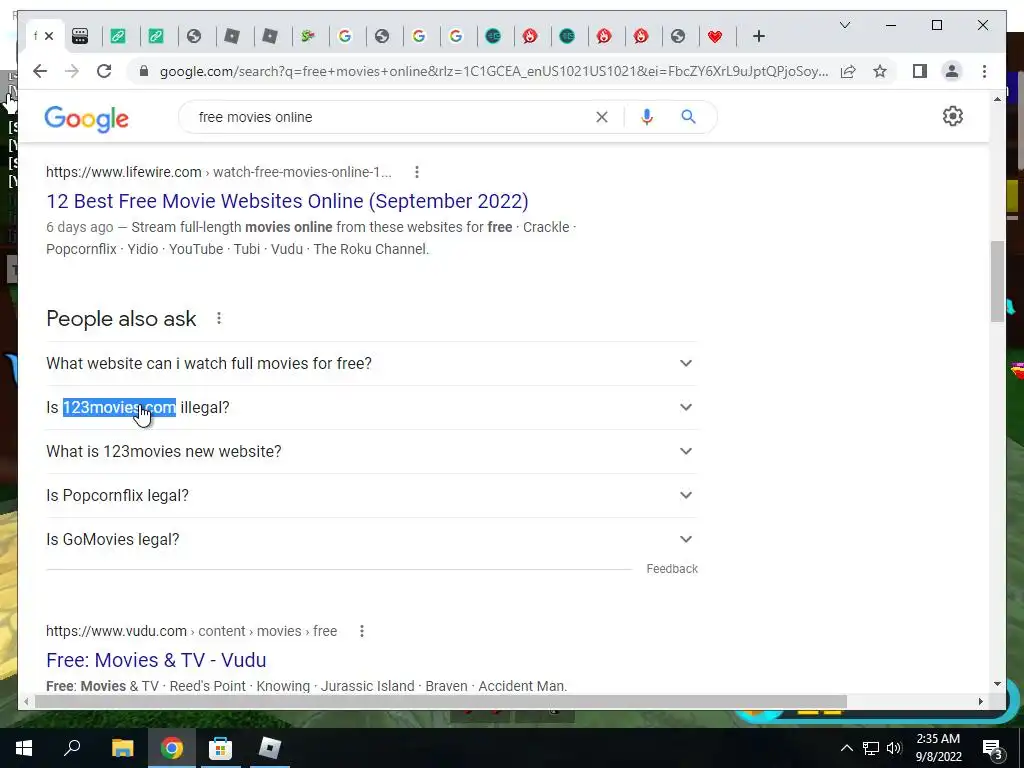
Task: Click the Google logo
Action: pos(86,119)
